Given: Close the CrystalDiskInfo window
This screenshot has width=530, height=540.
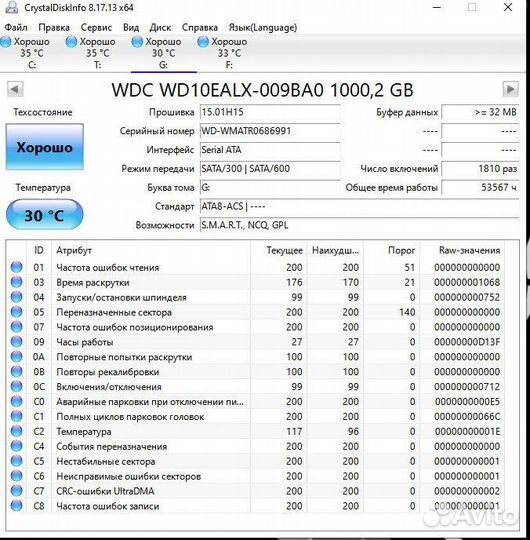Looking at the screenshot, I should point(508,7).
